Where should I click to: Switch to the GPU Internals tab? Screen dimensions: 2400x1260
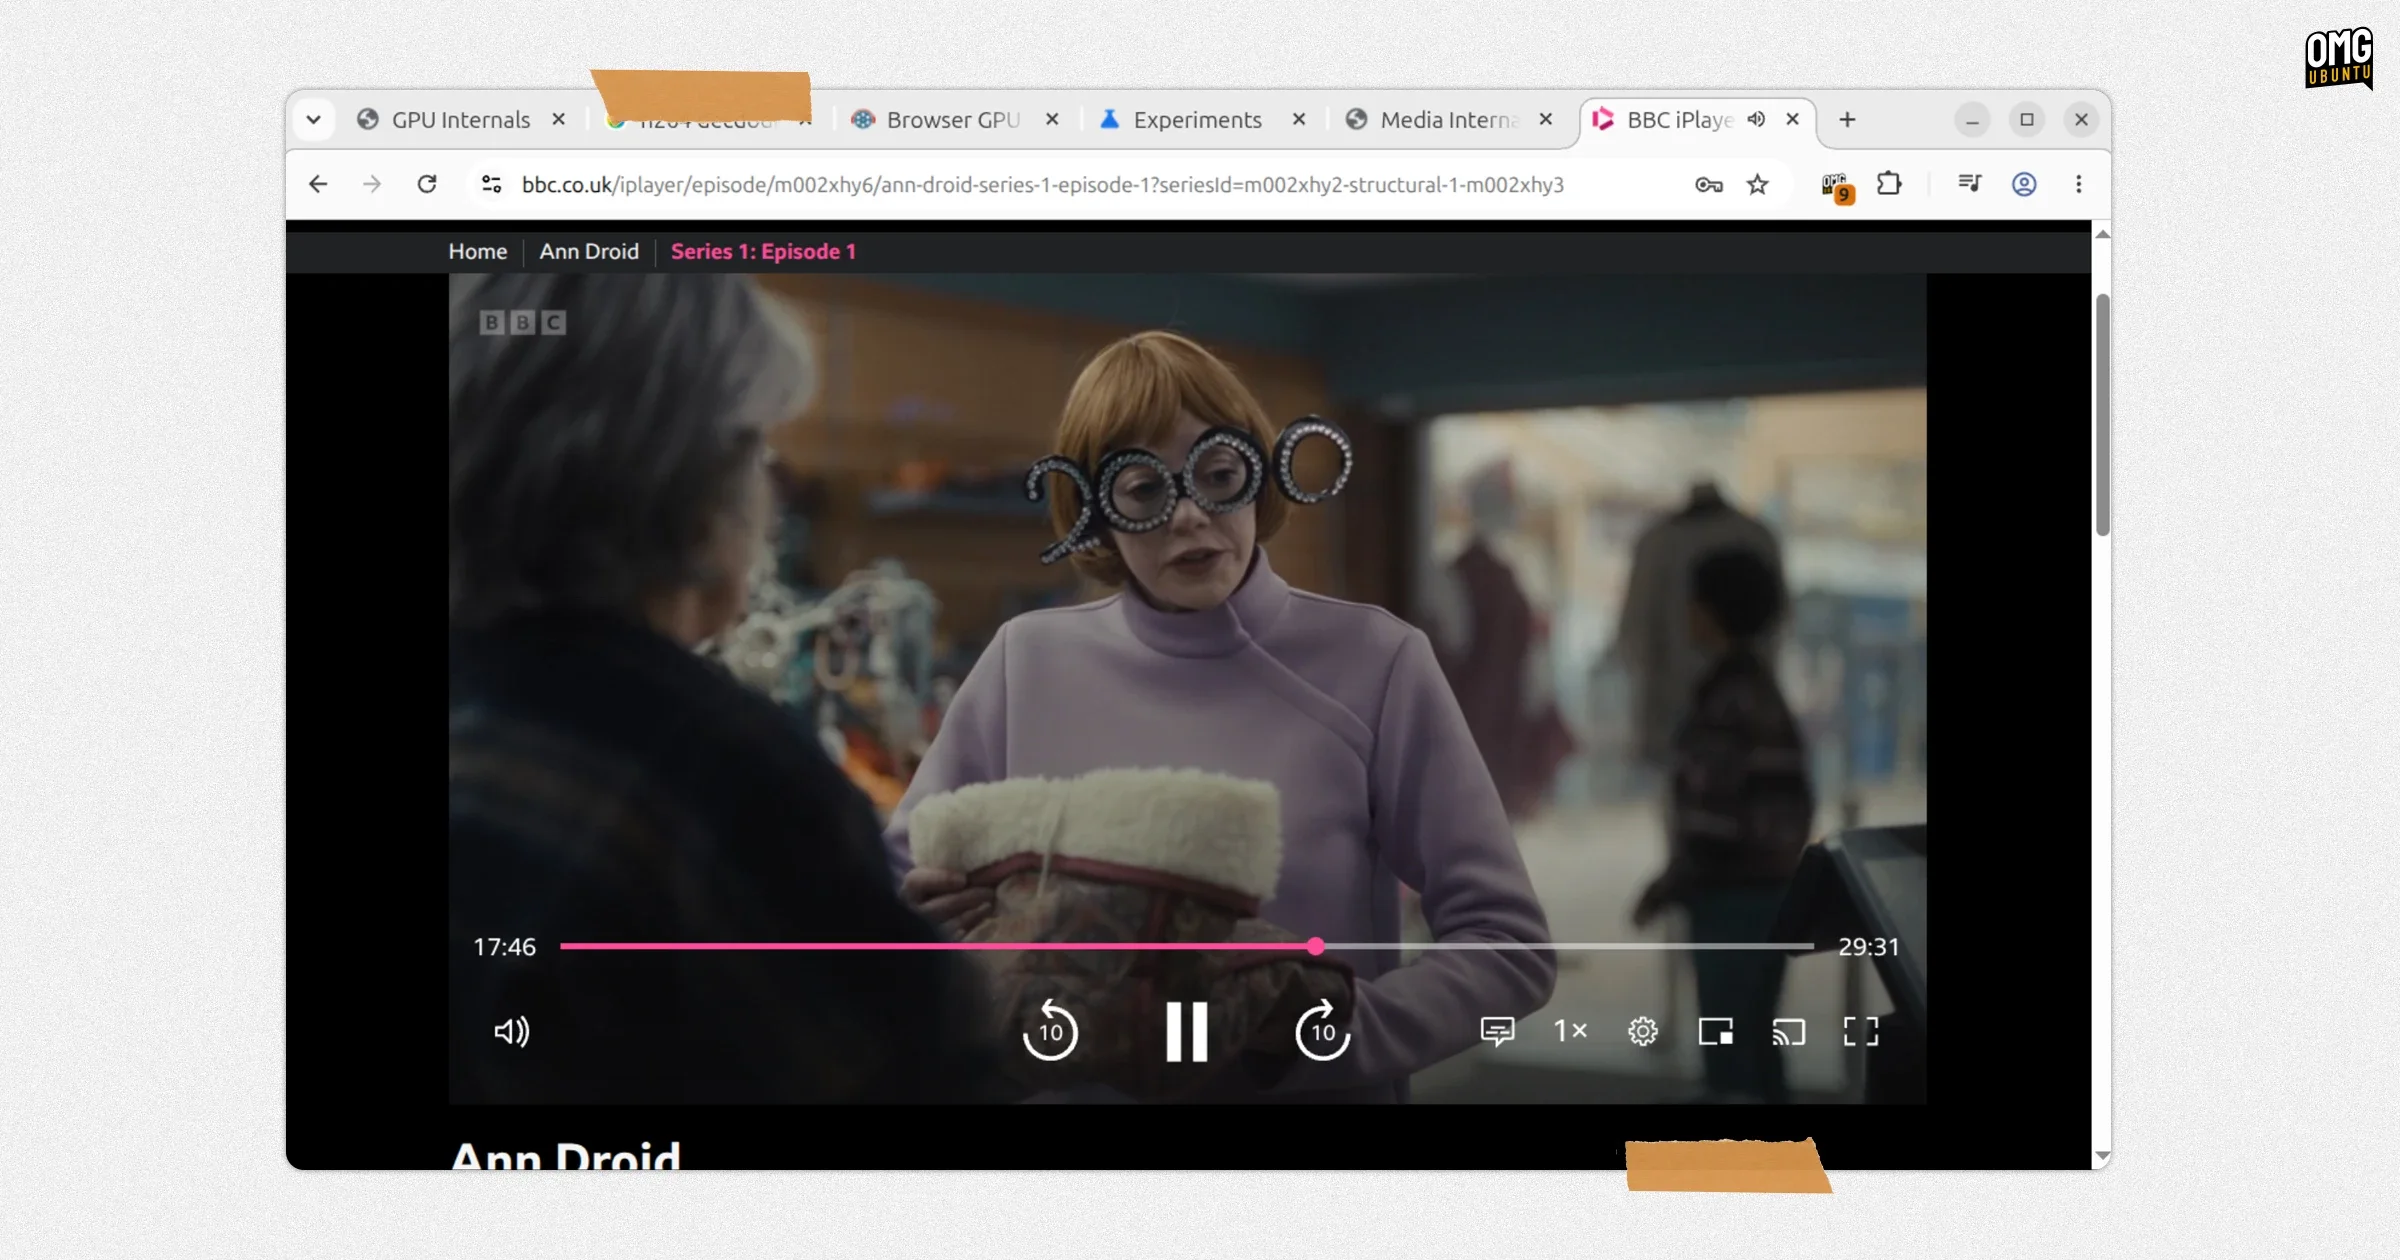click(460, 120)
